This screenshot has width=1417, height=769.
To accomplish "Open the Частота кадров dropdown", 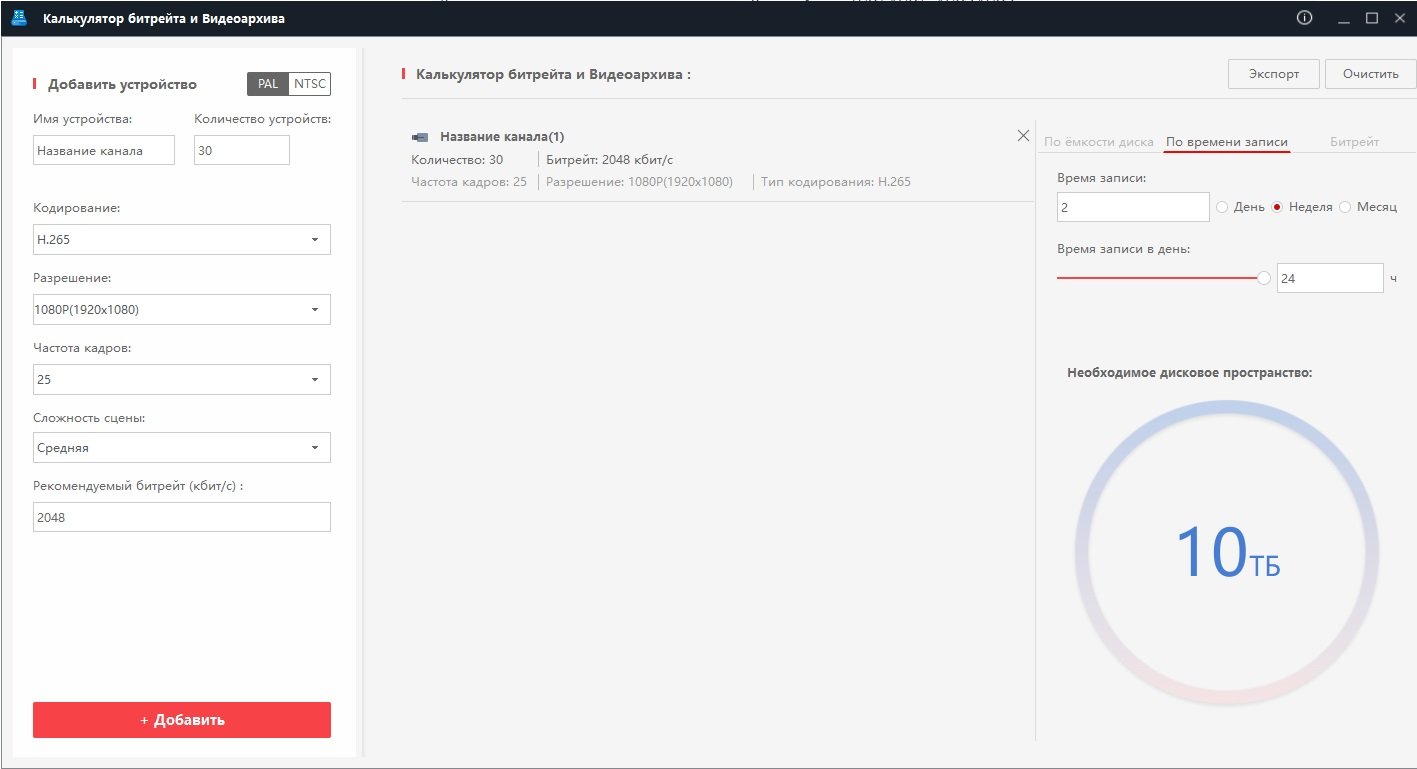I will point(182,380).
